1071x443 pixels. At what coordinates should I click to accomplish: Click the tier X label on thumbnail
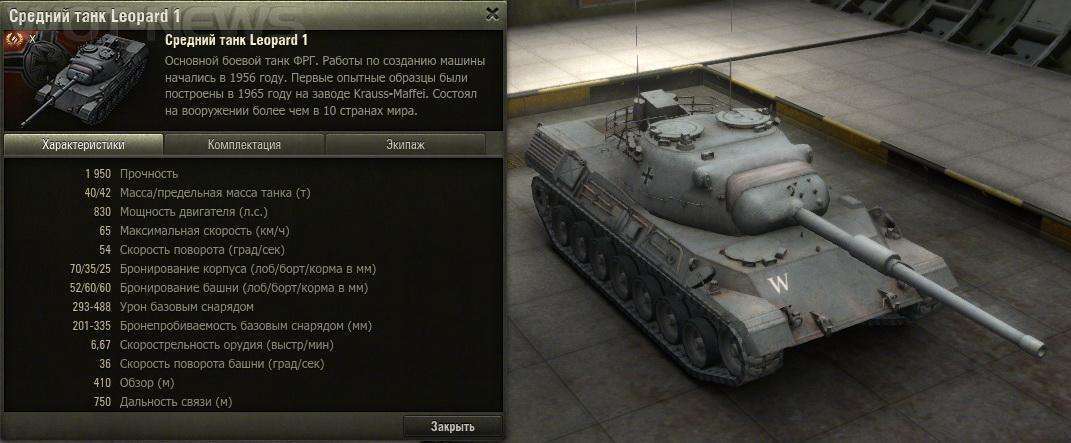tap(31, 39)
